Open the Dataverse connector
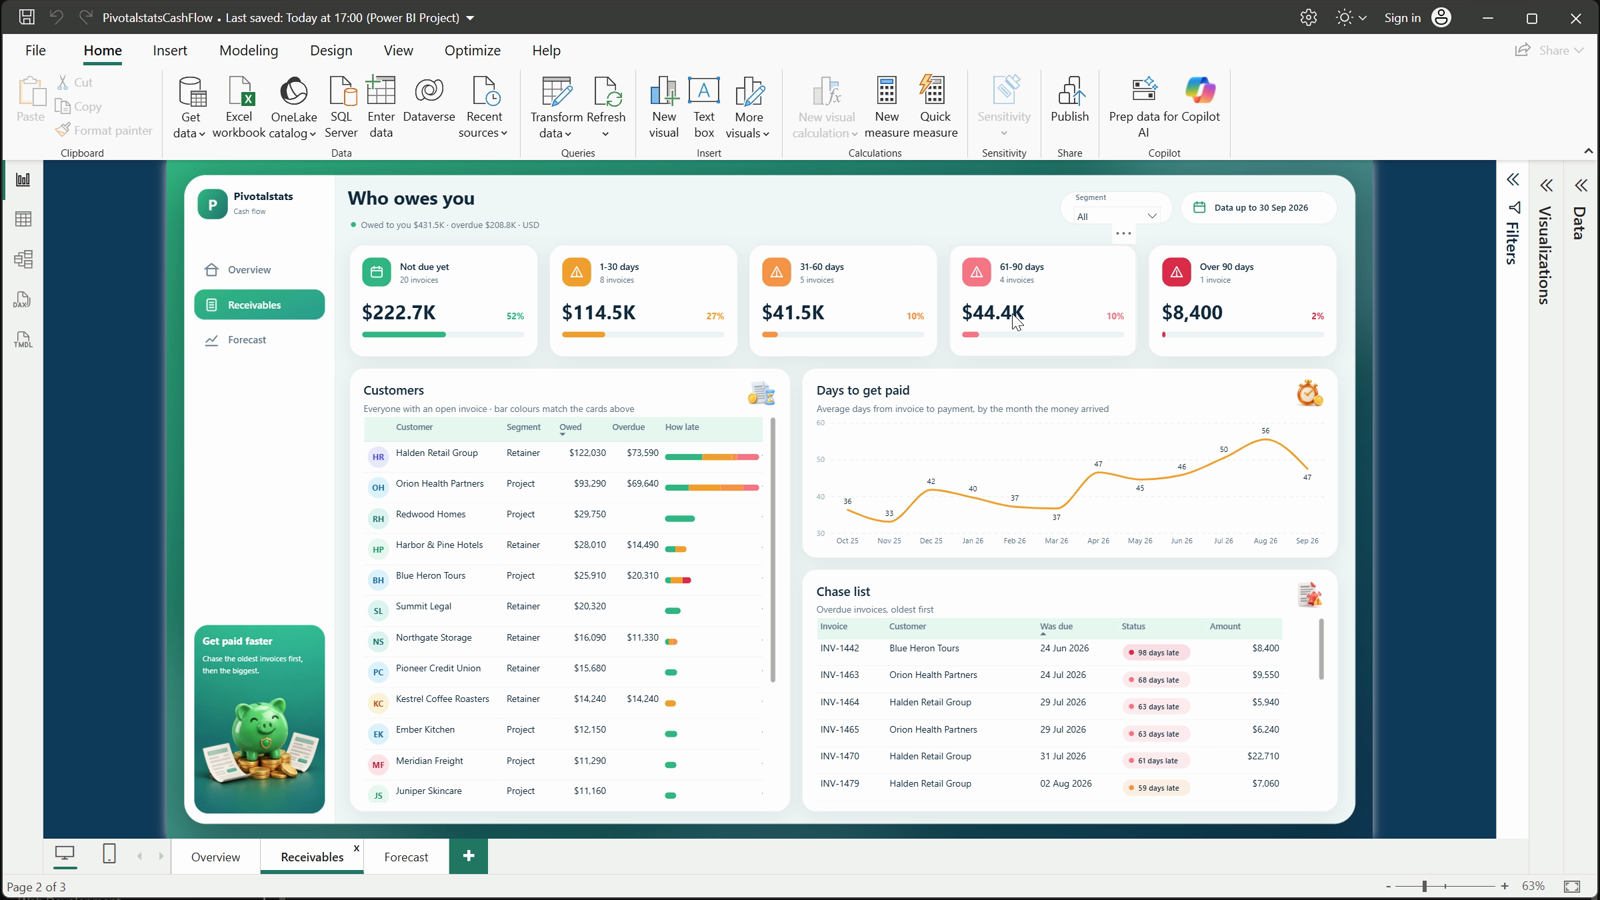Viewport: 1600px width, 900px height. click(429, 100)
